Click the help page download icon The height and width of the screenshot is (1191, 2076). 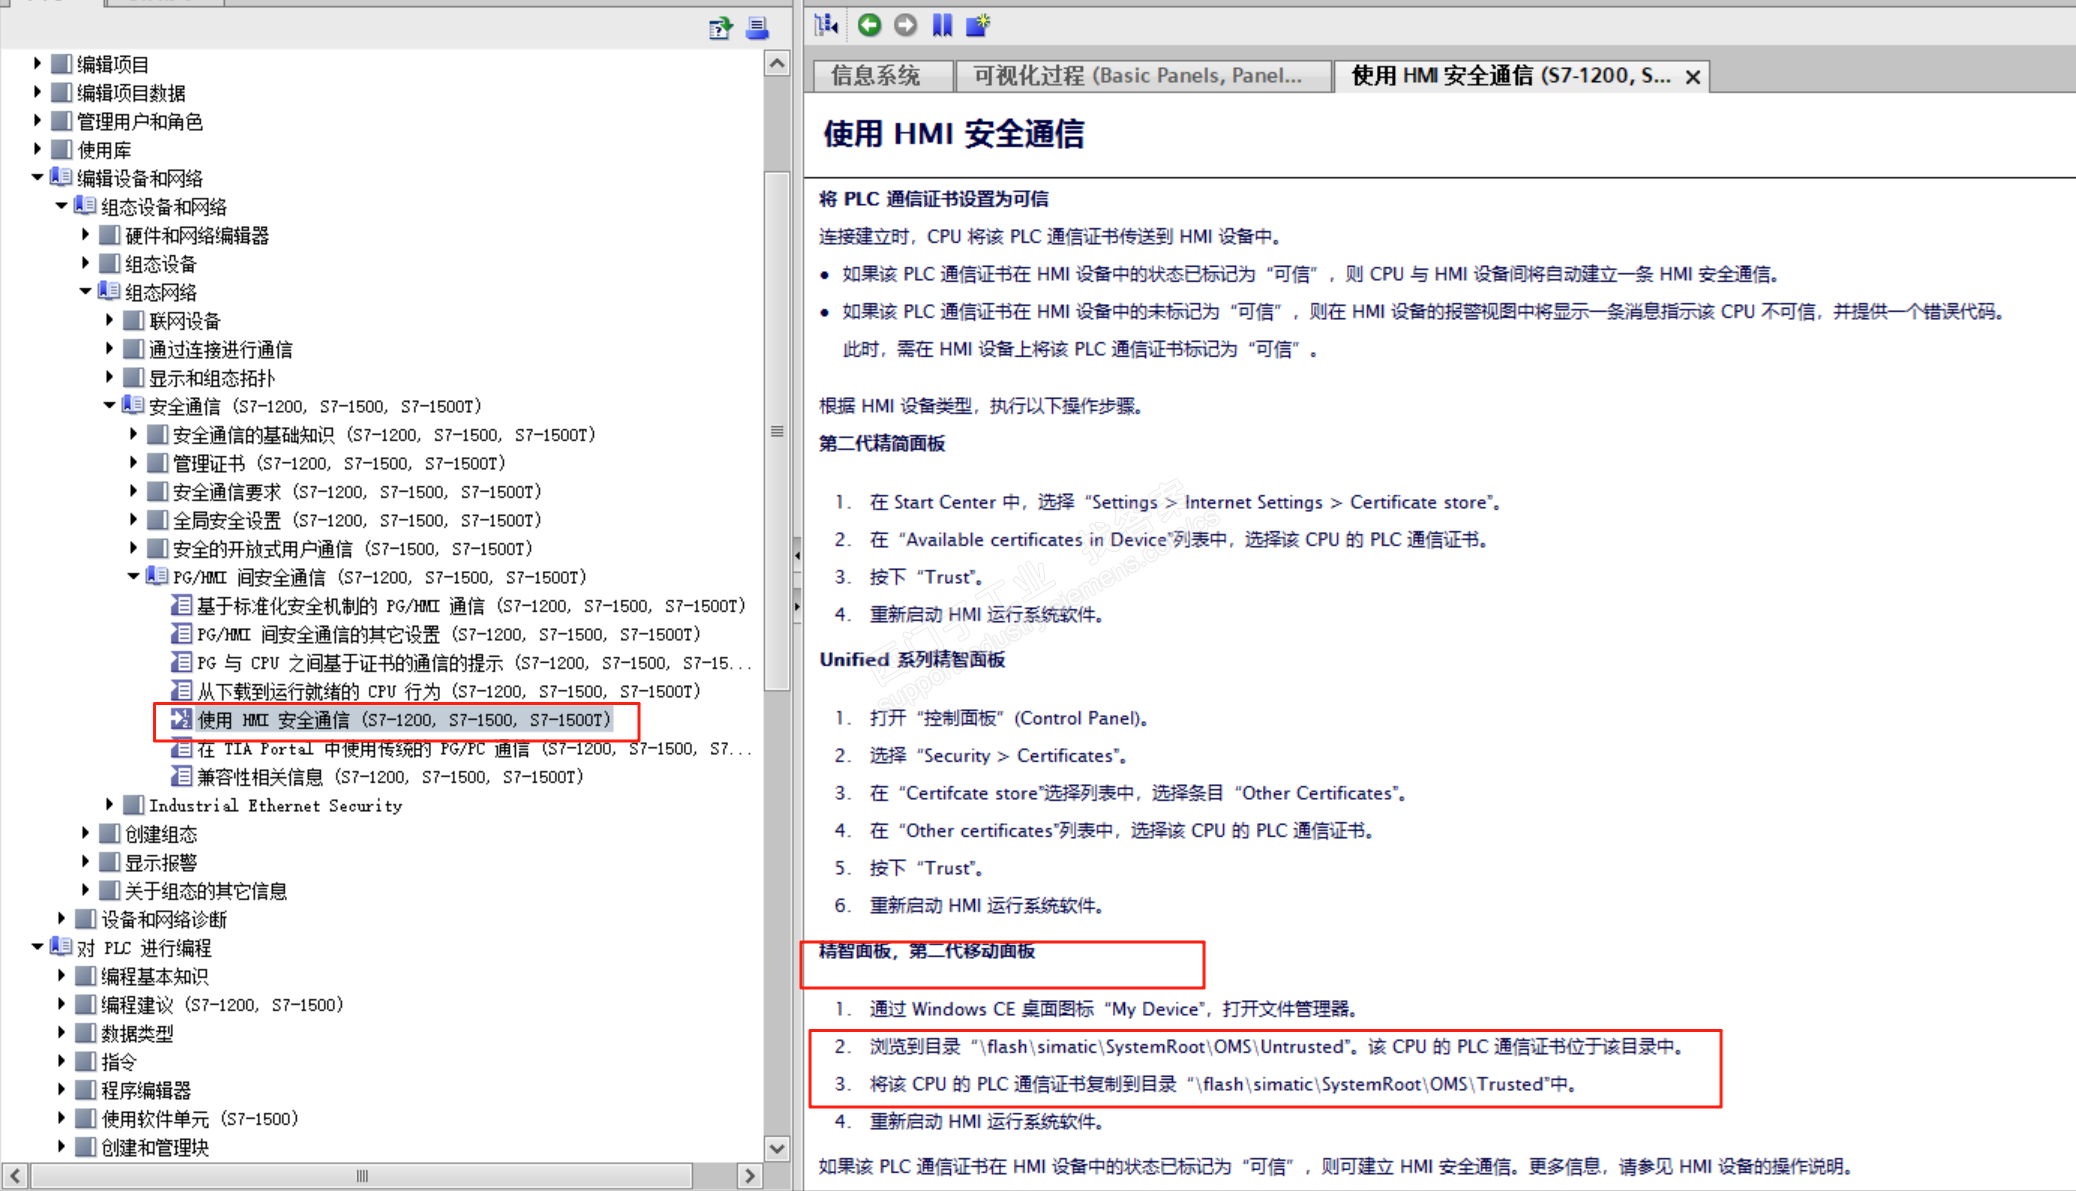(720, 28)
